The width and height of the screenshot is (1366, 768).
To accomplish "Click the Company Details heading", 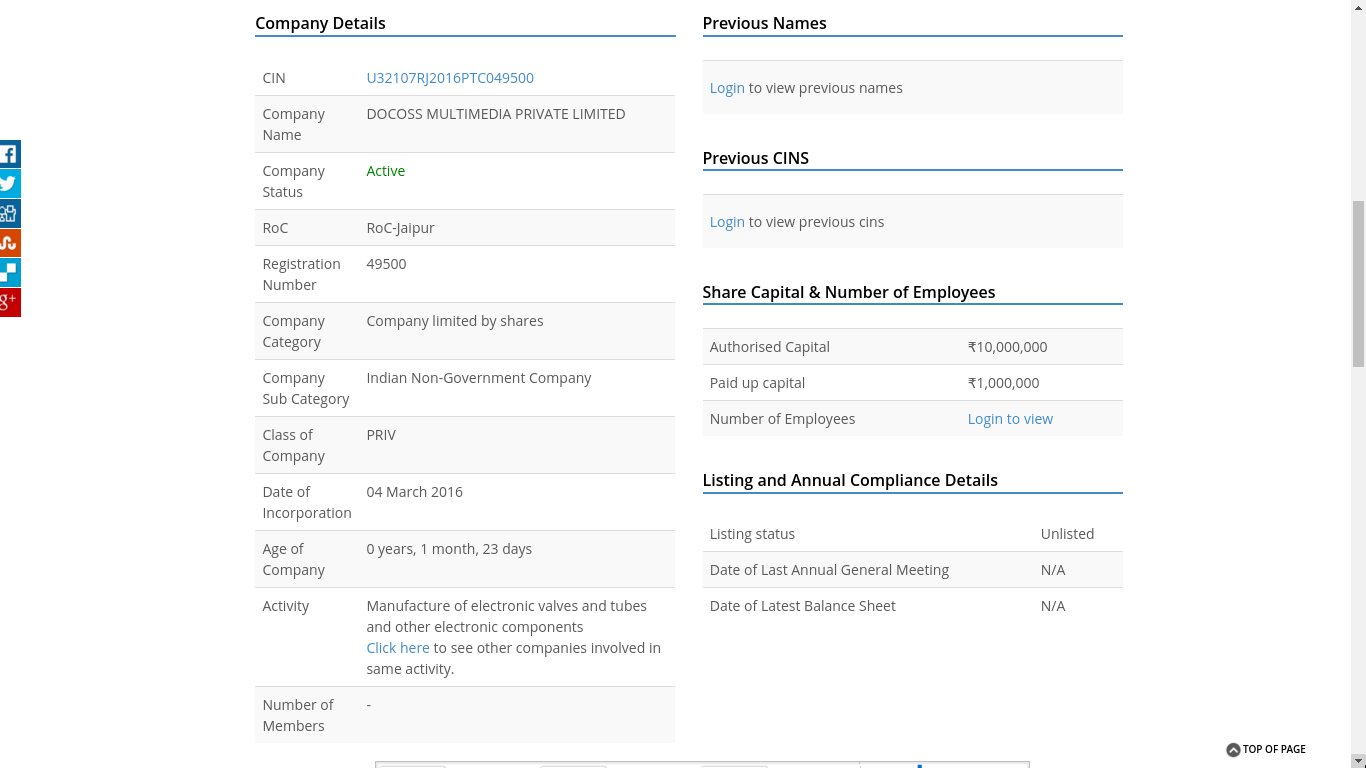I will (x=320, y=23).
